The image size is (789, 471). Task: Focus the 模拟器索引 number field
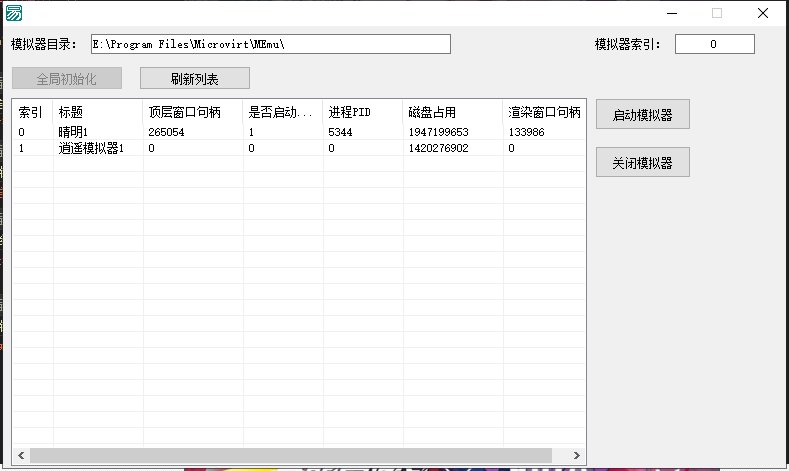coord(714,44)
